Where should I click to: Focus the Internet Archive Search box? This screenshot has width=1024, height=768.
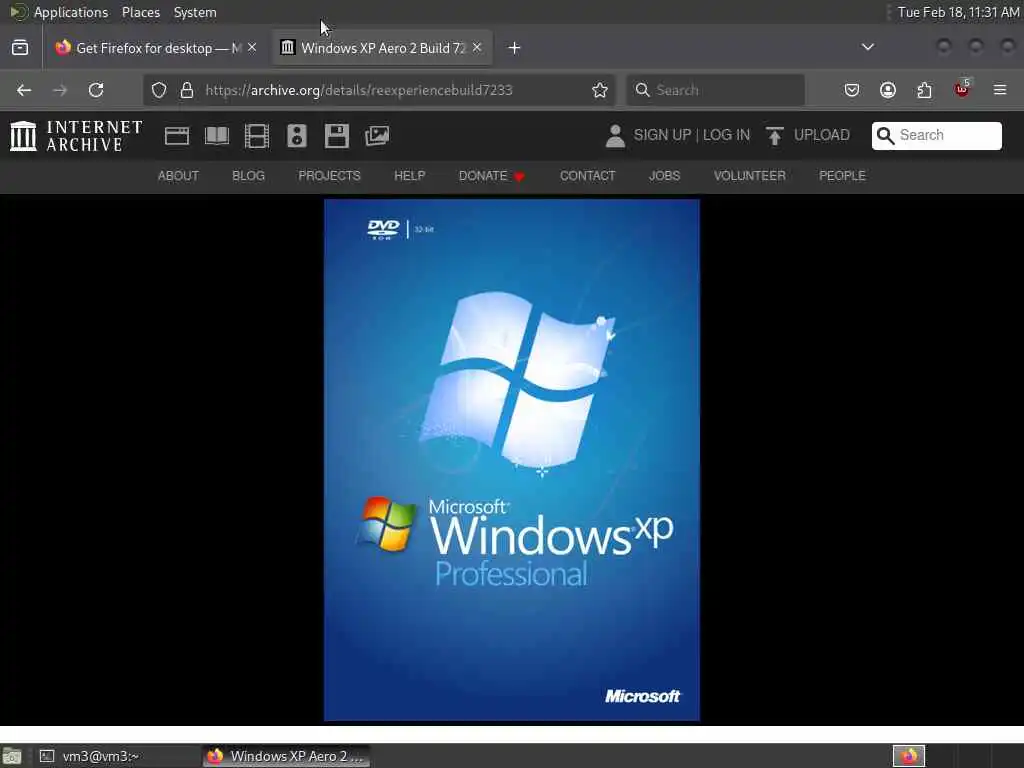[936, 135]
